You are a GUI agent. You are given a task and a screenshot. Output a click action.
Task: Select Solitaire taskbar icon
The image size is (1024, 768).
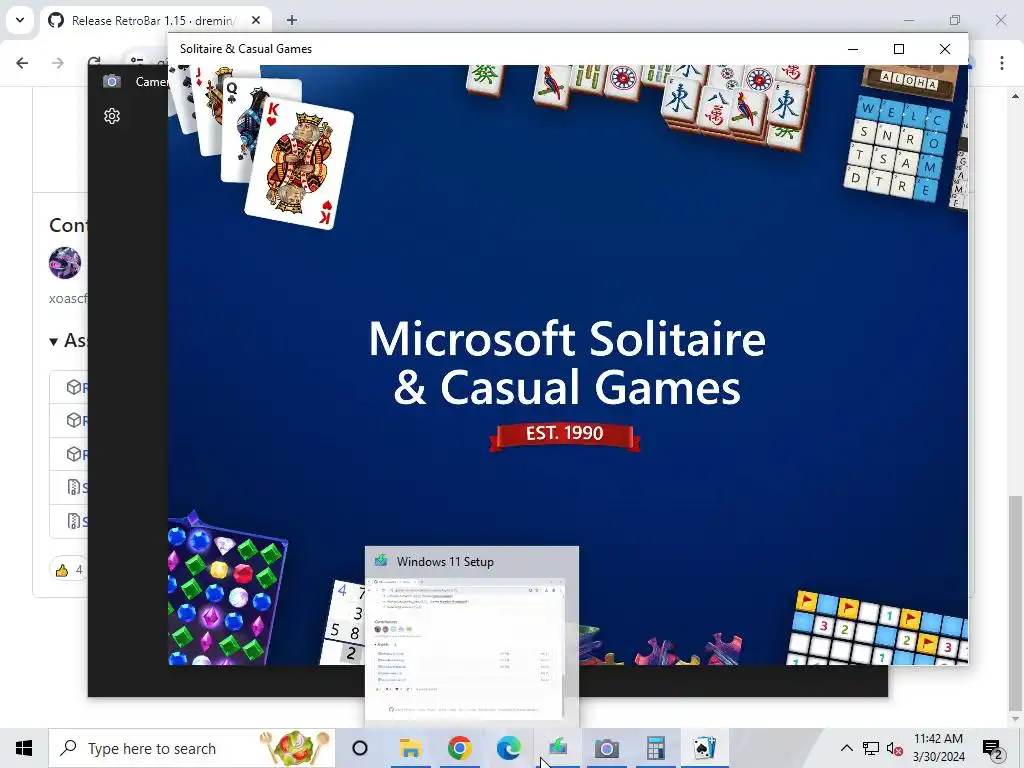tap(705, 748)
